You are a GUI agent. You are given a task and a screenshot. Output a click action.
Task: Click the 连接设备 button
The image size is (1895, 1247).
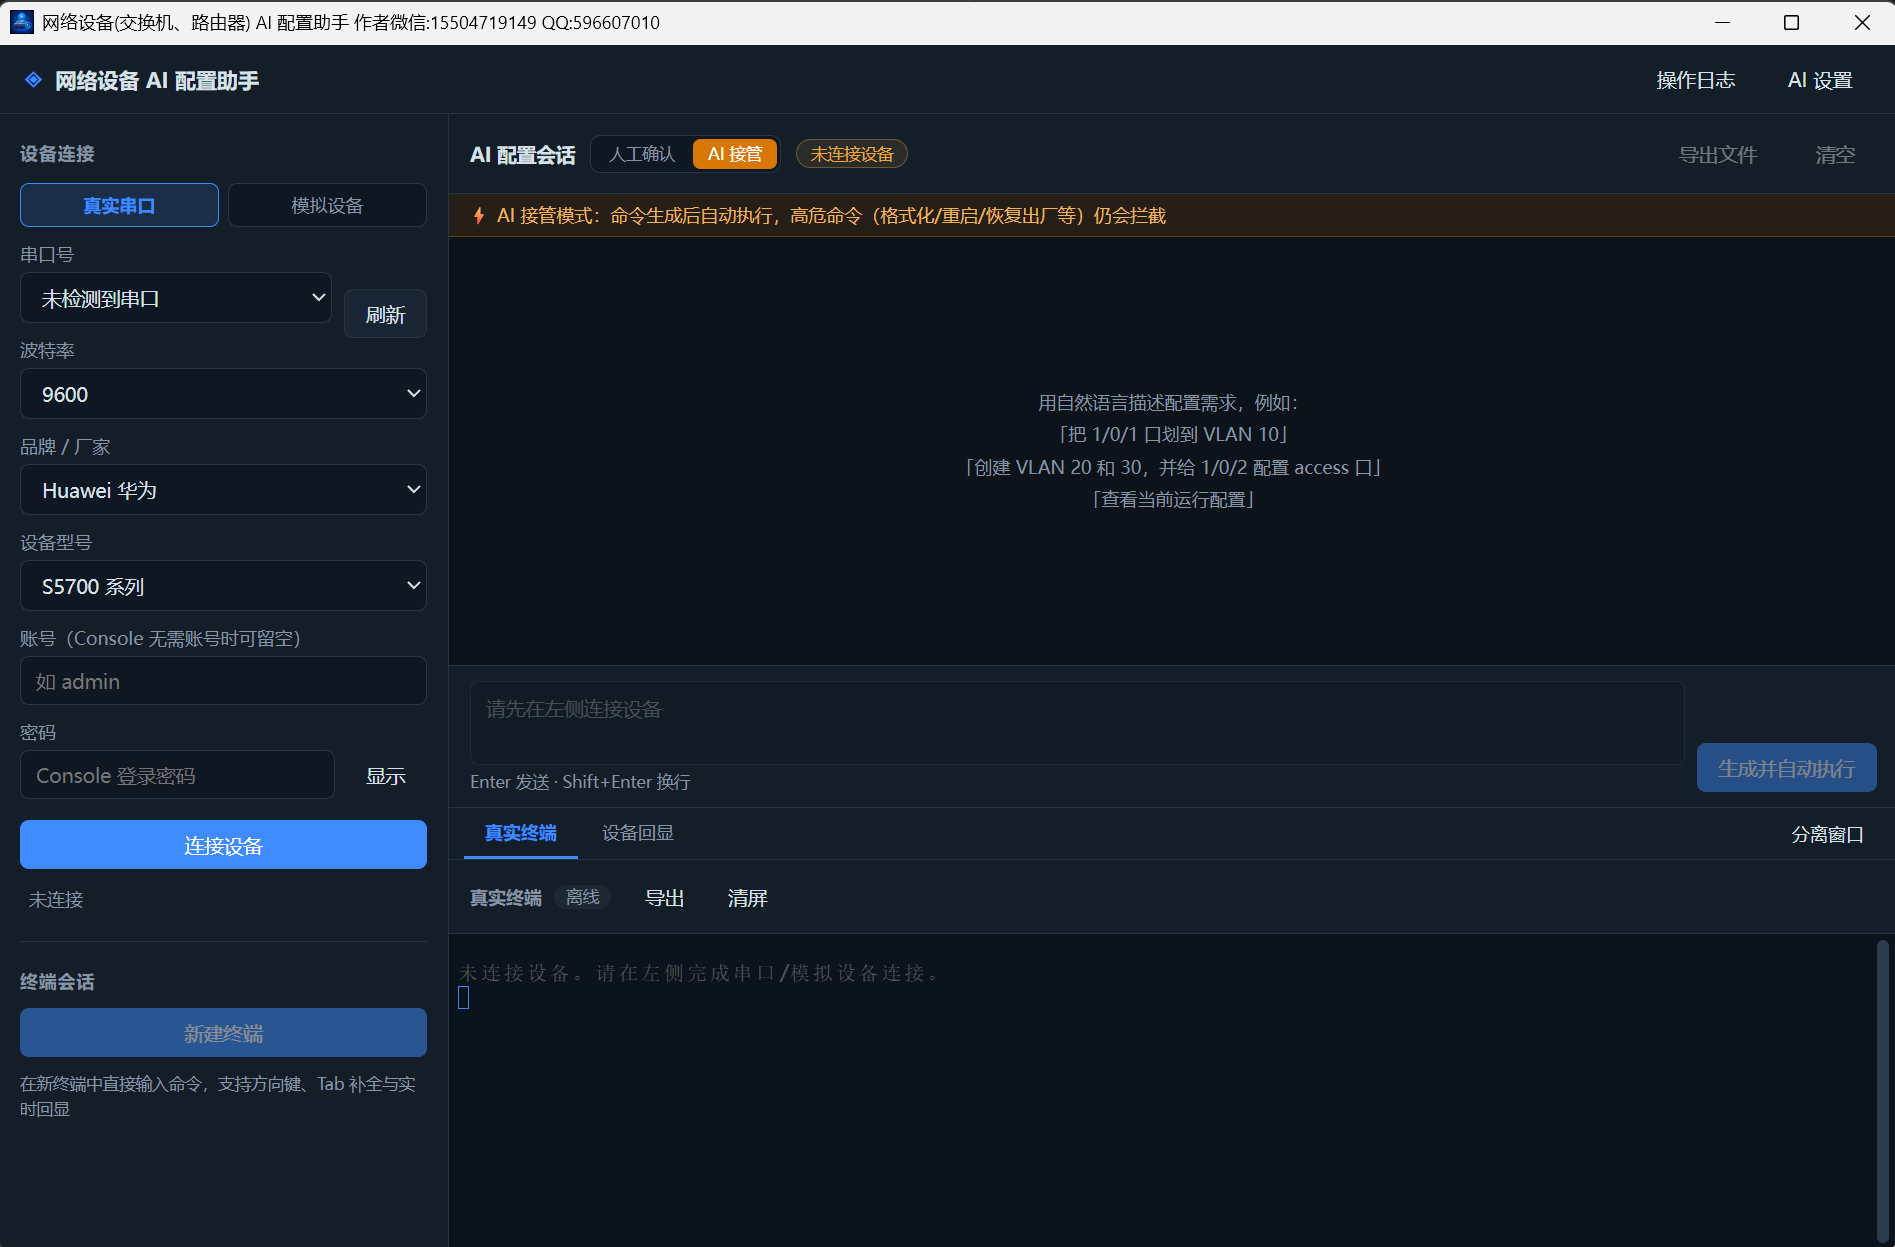(x=223, y=845)
